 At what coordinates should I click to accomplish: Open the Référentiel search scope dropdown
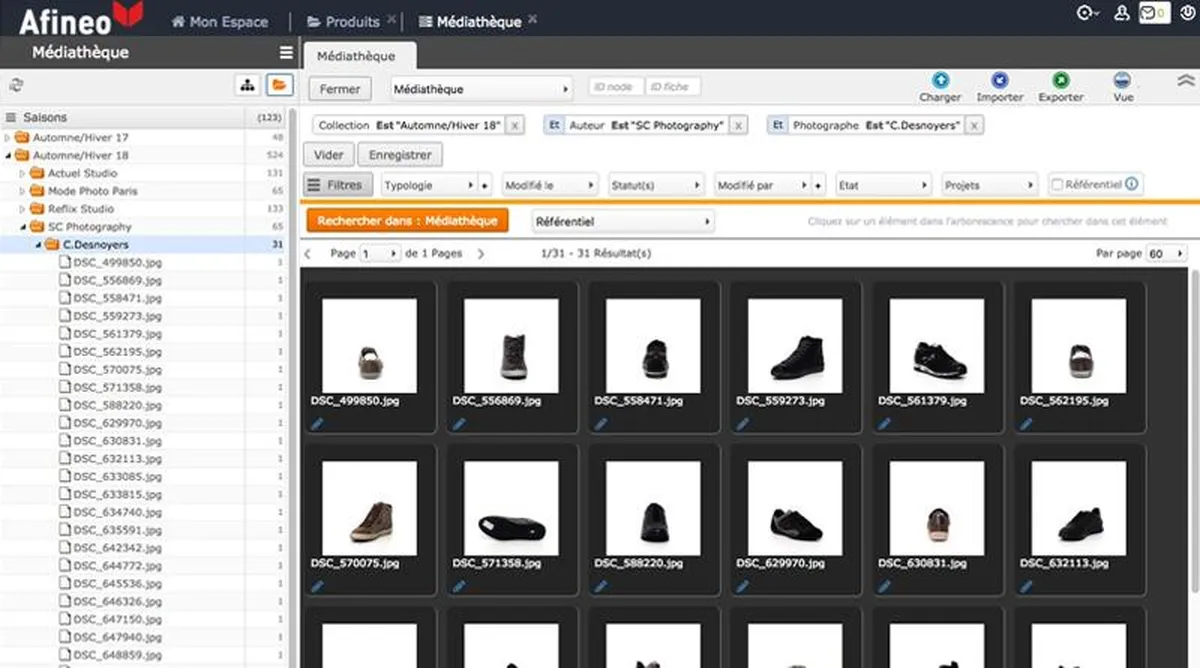[x=622, y=221]
